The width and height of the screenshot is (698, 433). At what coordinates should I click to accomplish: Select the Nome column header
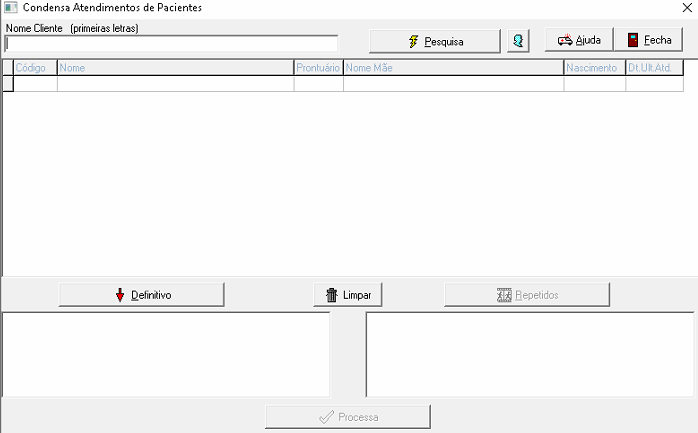175,68
